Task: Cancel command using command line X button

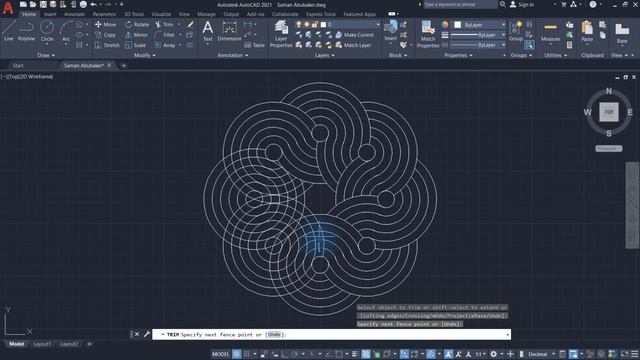Action: pos(137,334)
